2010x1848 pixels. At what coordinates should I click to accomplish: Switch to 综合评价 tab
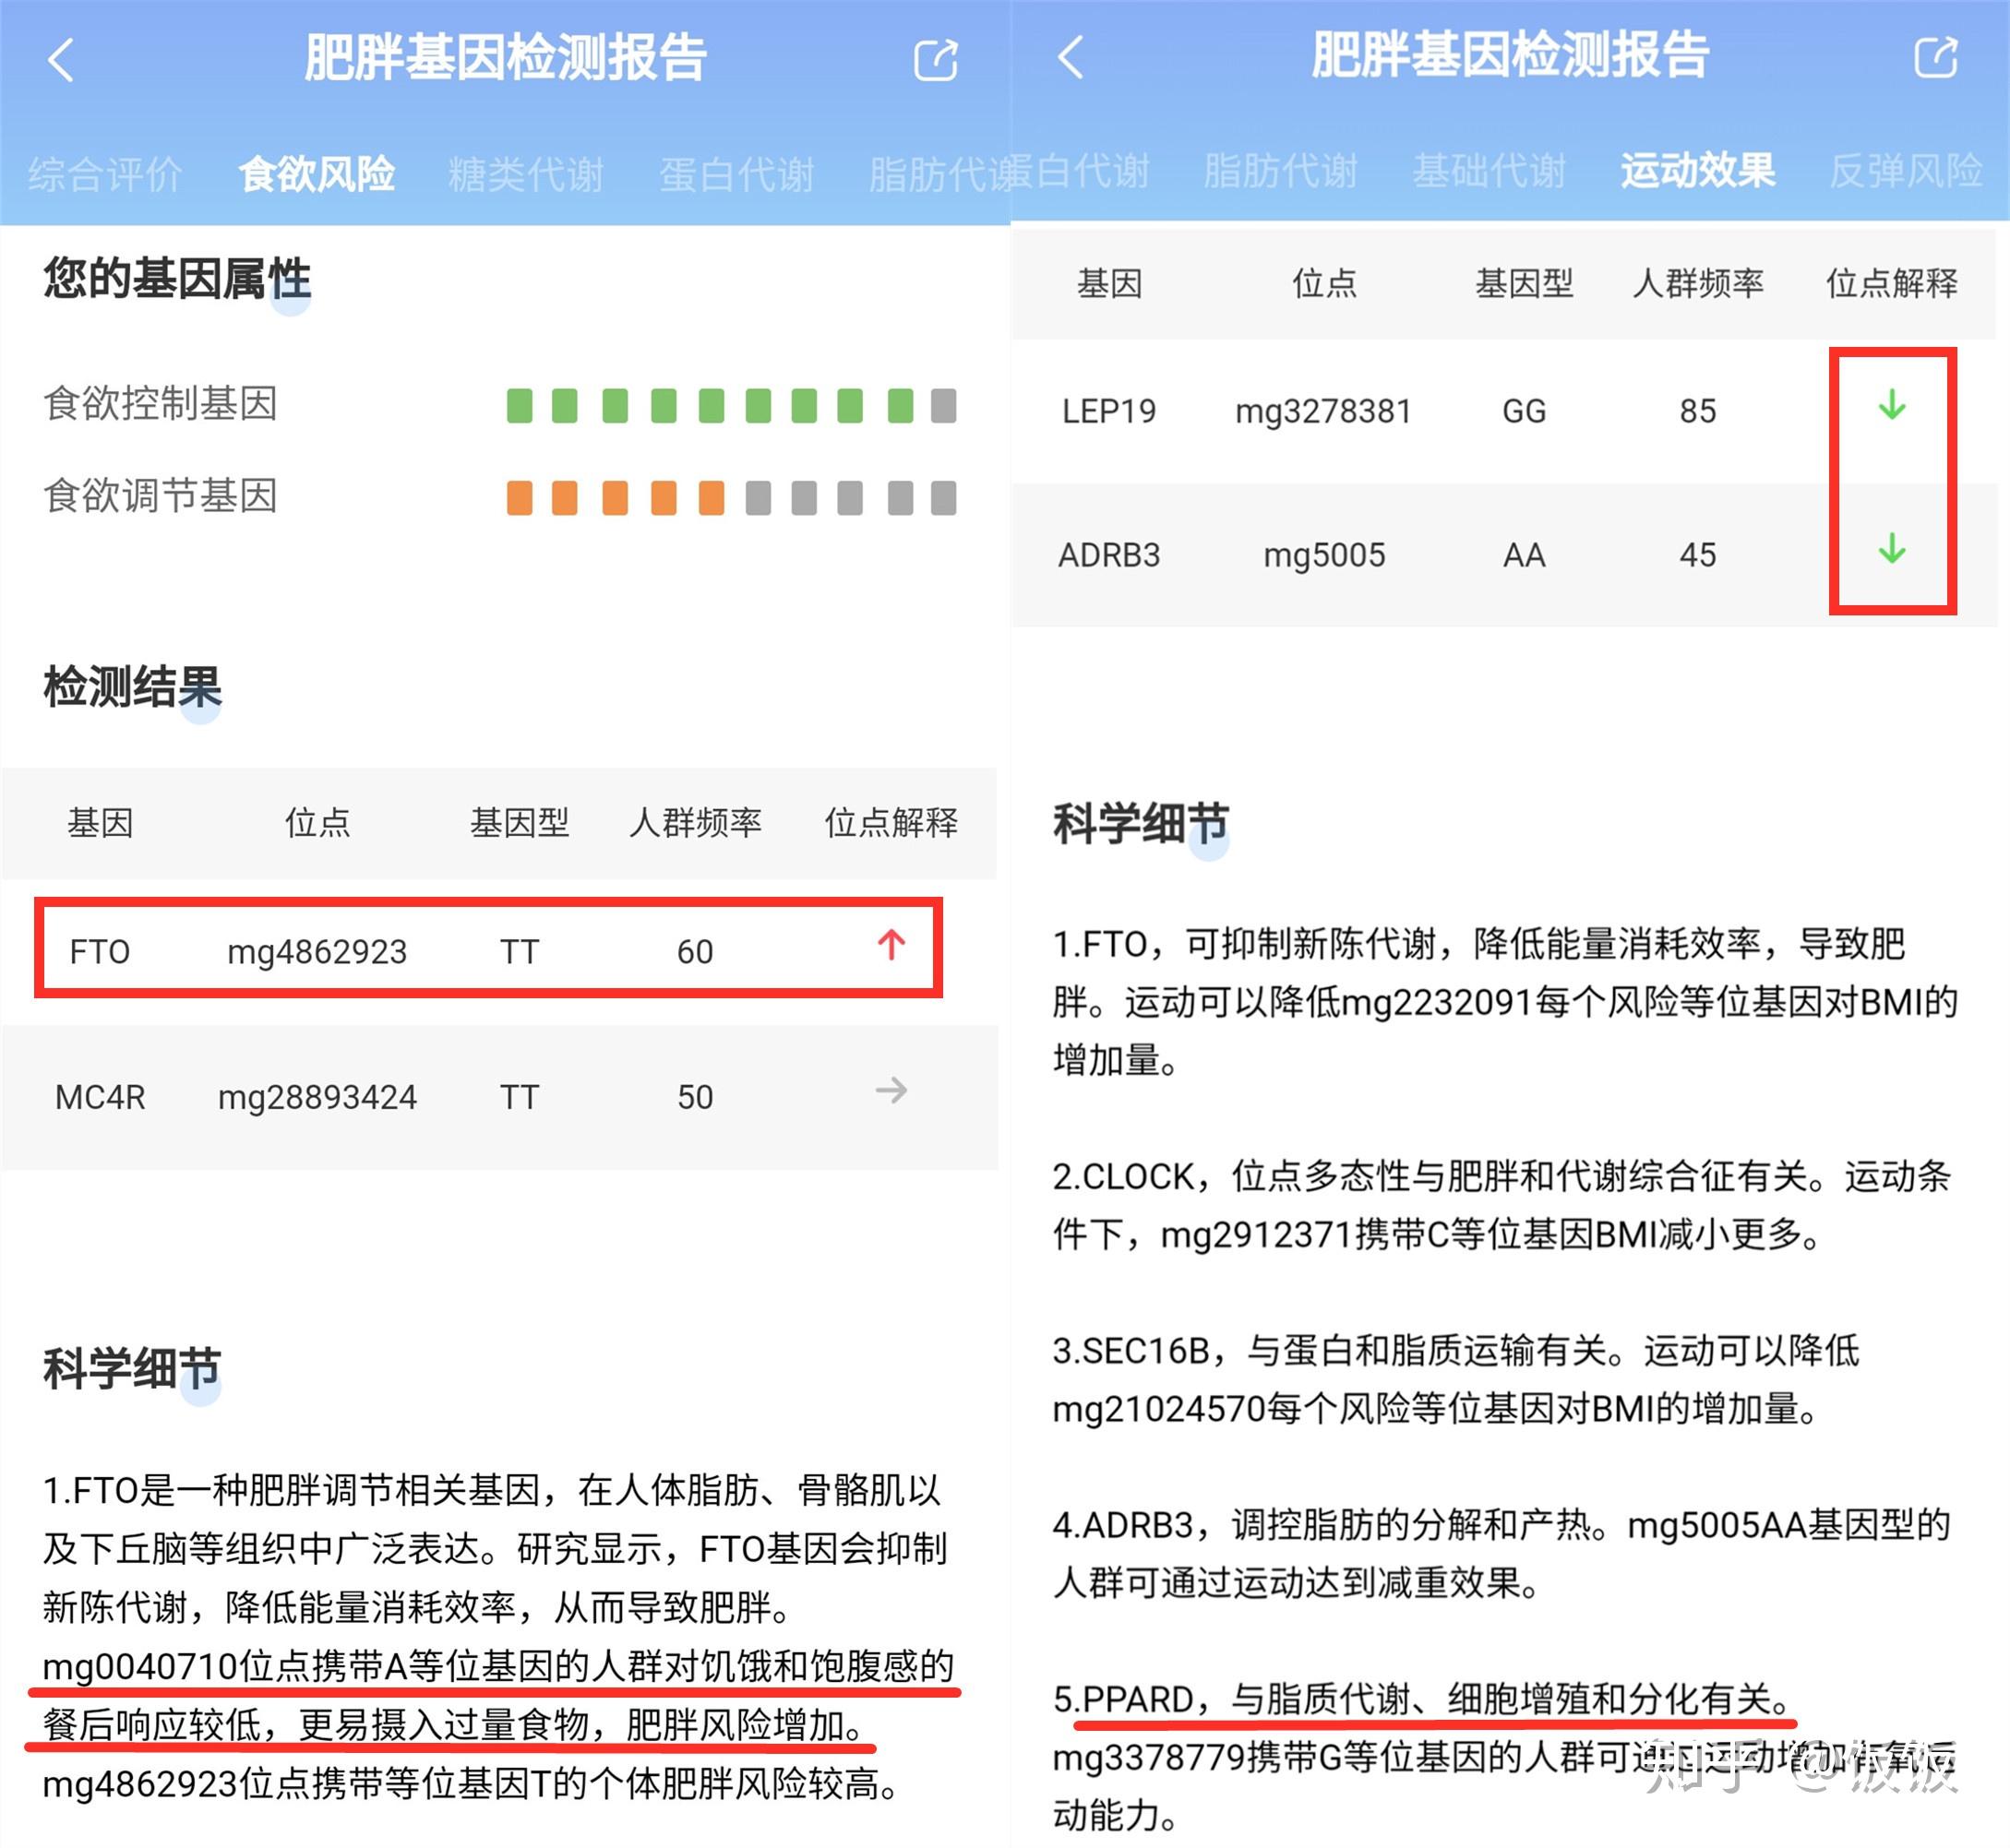(105, 174)
